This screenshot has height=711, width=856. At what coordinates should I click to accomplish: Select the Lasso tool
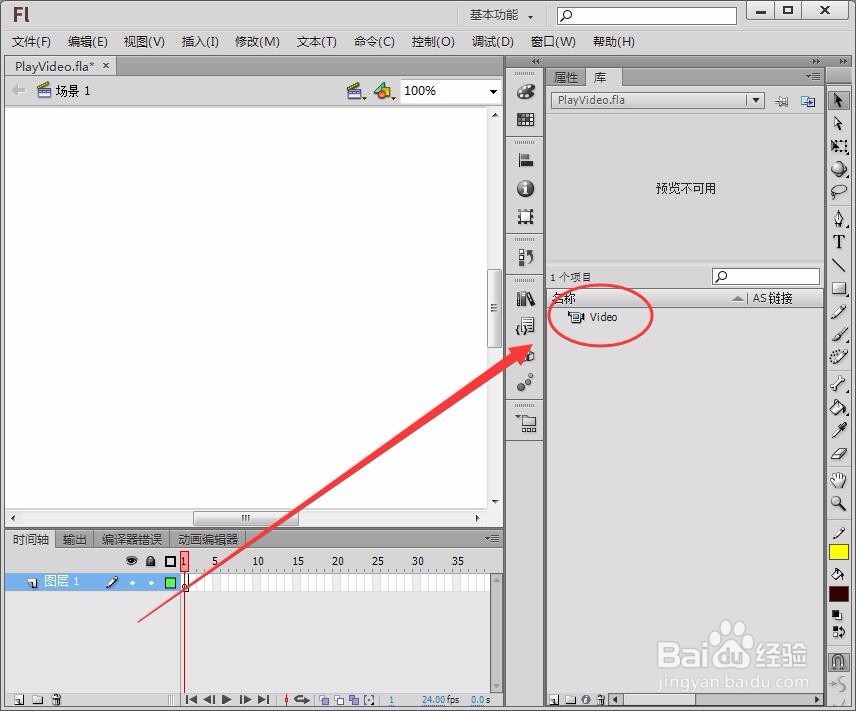838,192
